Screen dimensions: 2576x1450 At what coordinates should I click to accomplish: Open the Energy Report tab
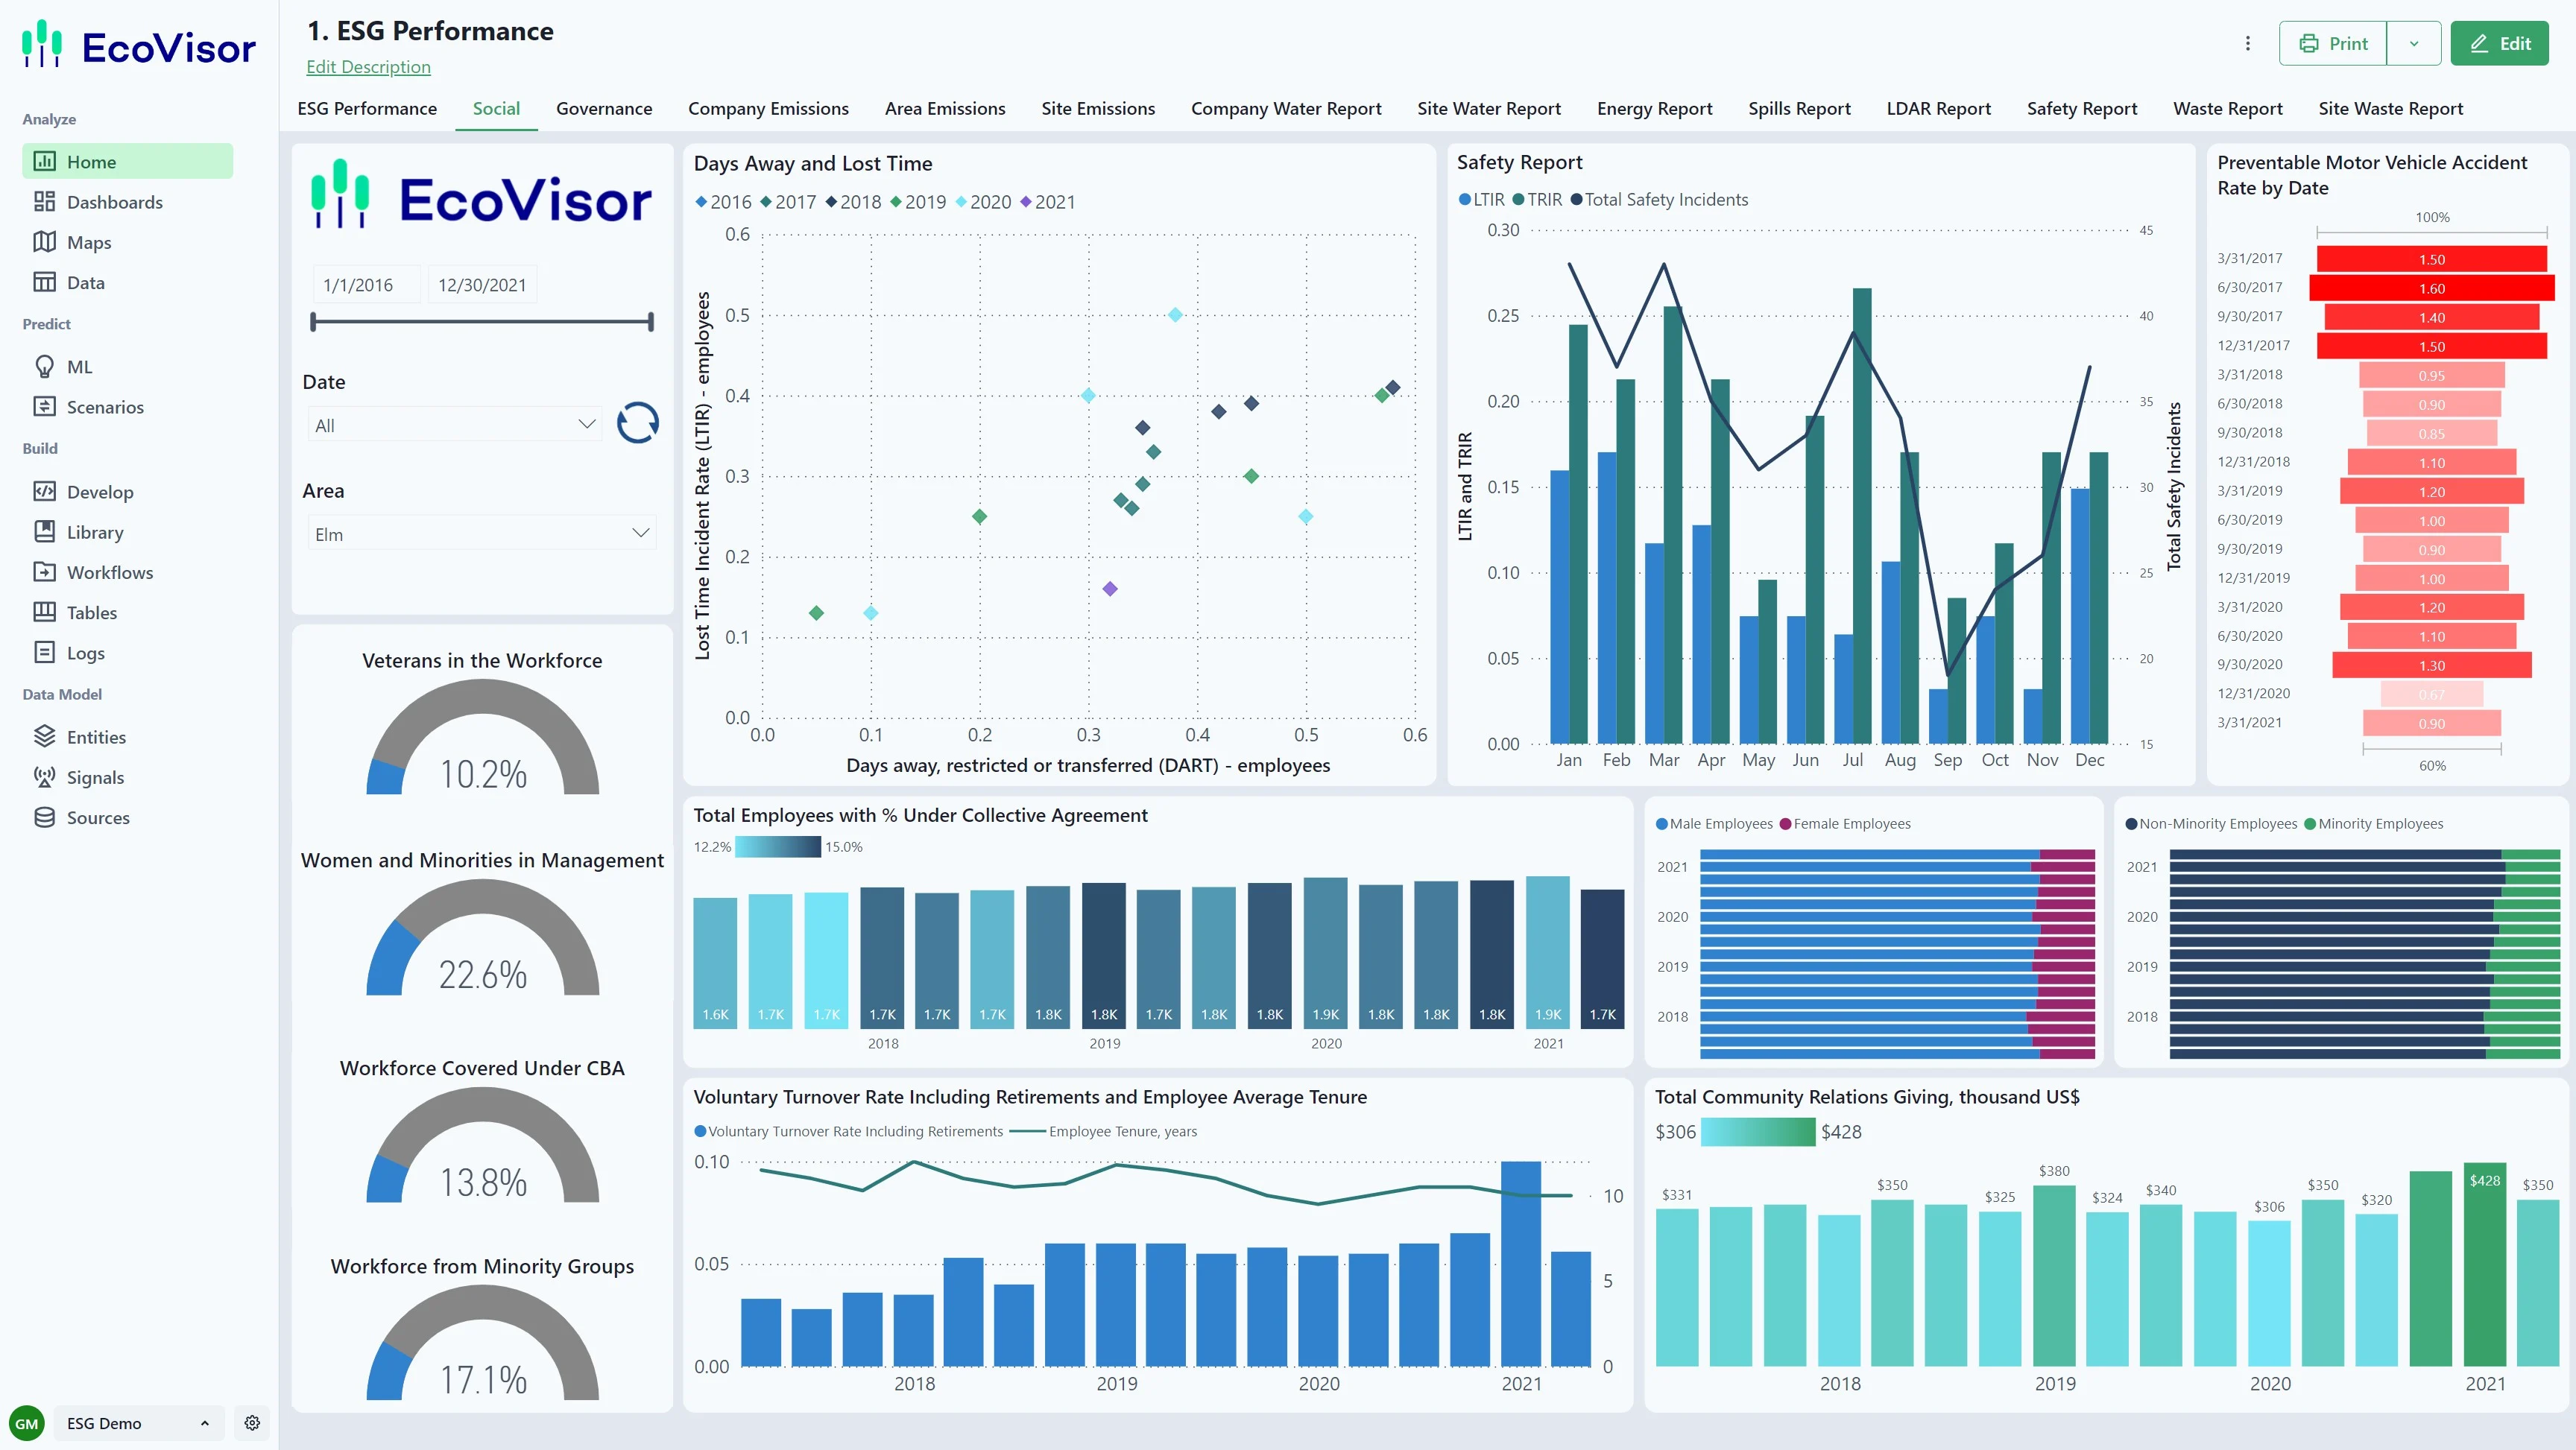(x=1654, y=108)
